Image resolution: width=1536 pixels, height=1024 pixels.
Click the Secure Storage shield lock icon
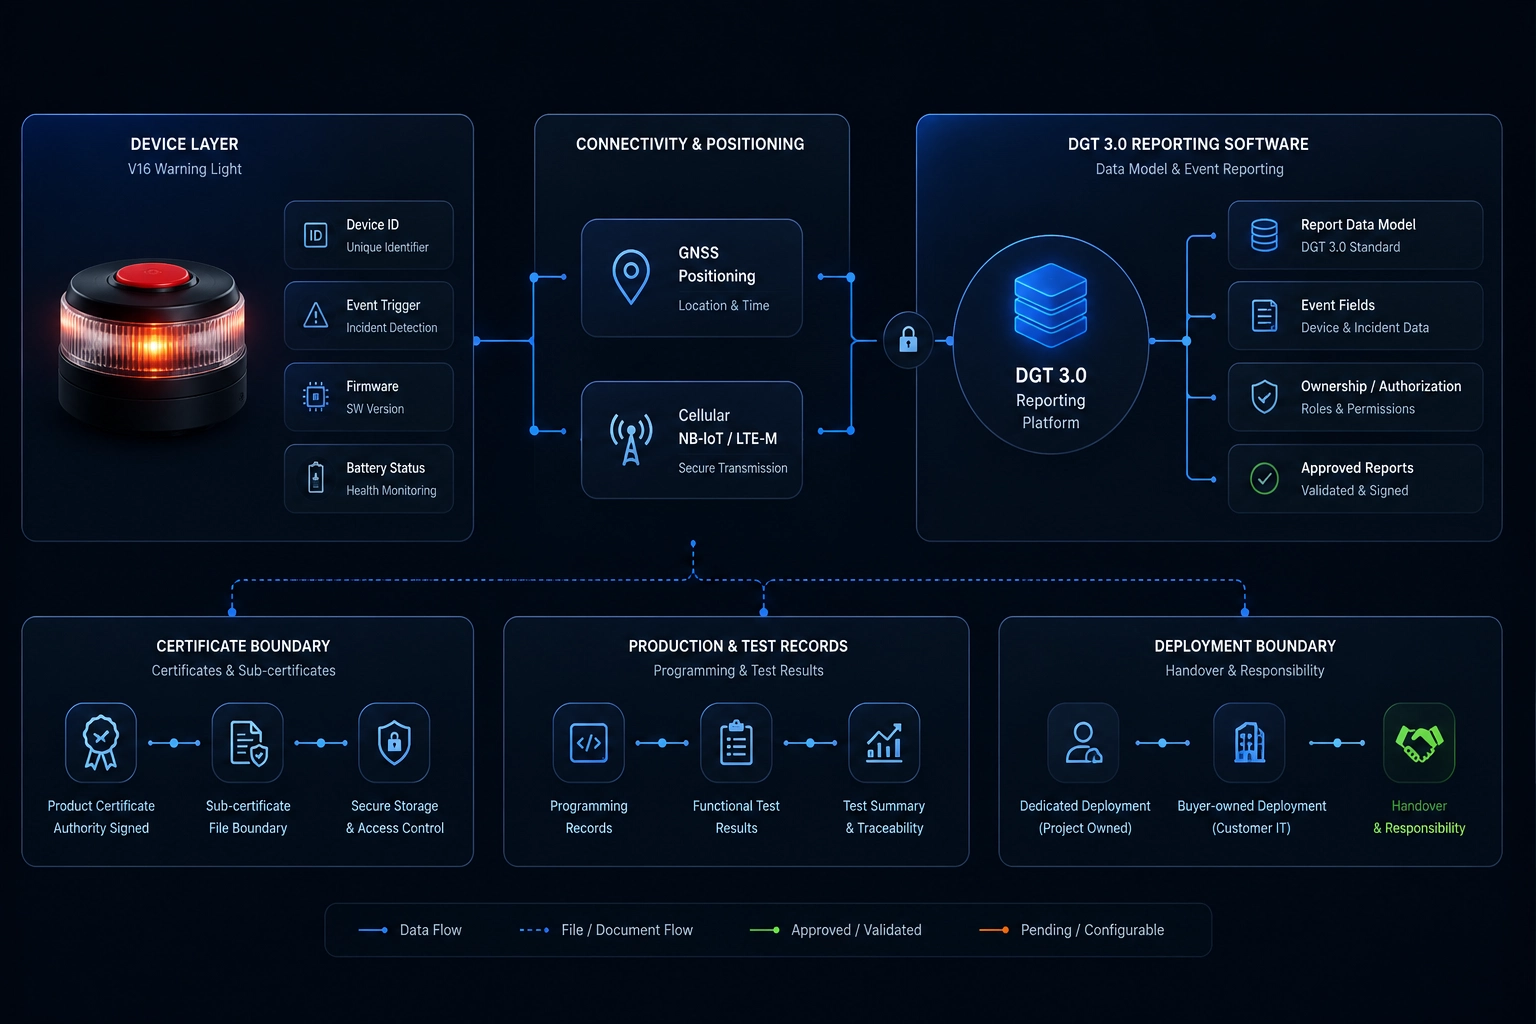click(394, 742)
